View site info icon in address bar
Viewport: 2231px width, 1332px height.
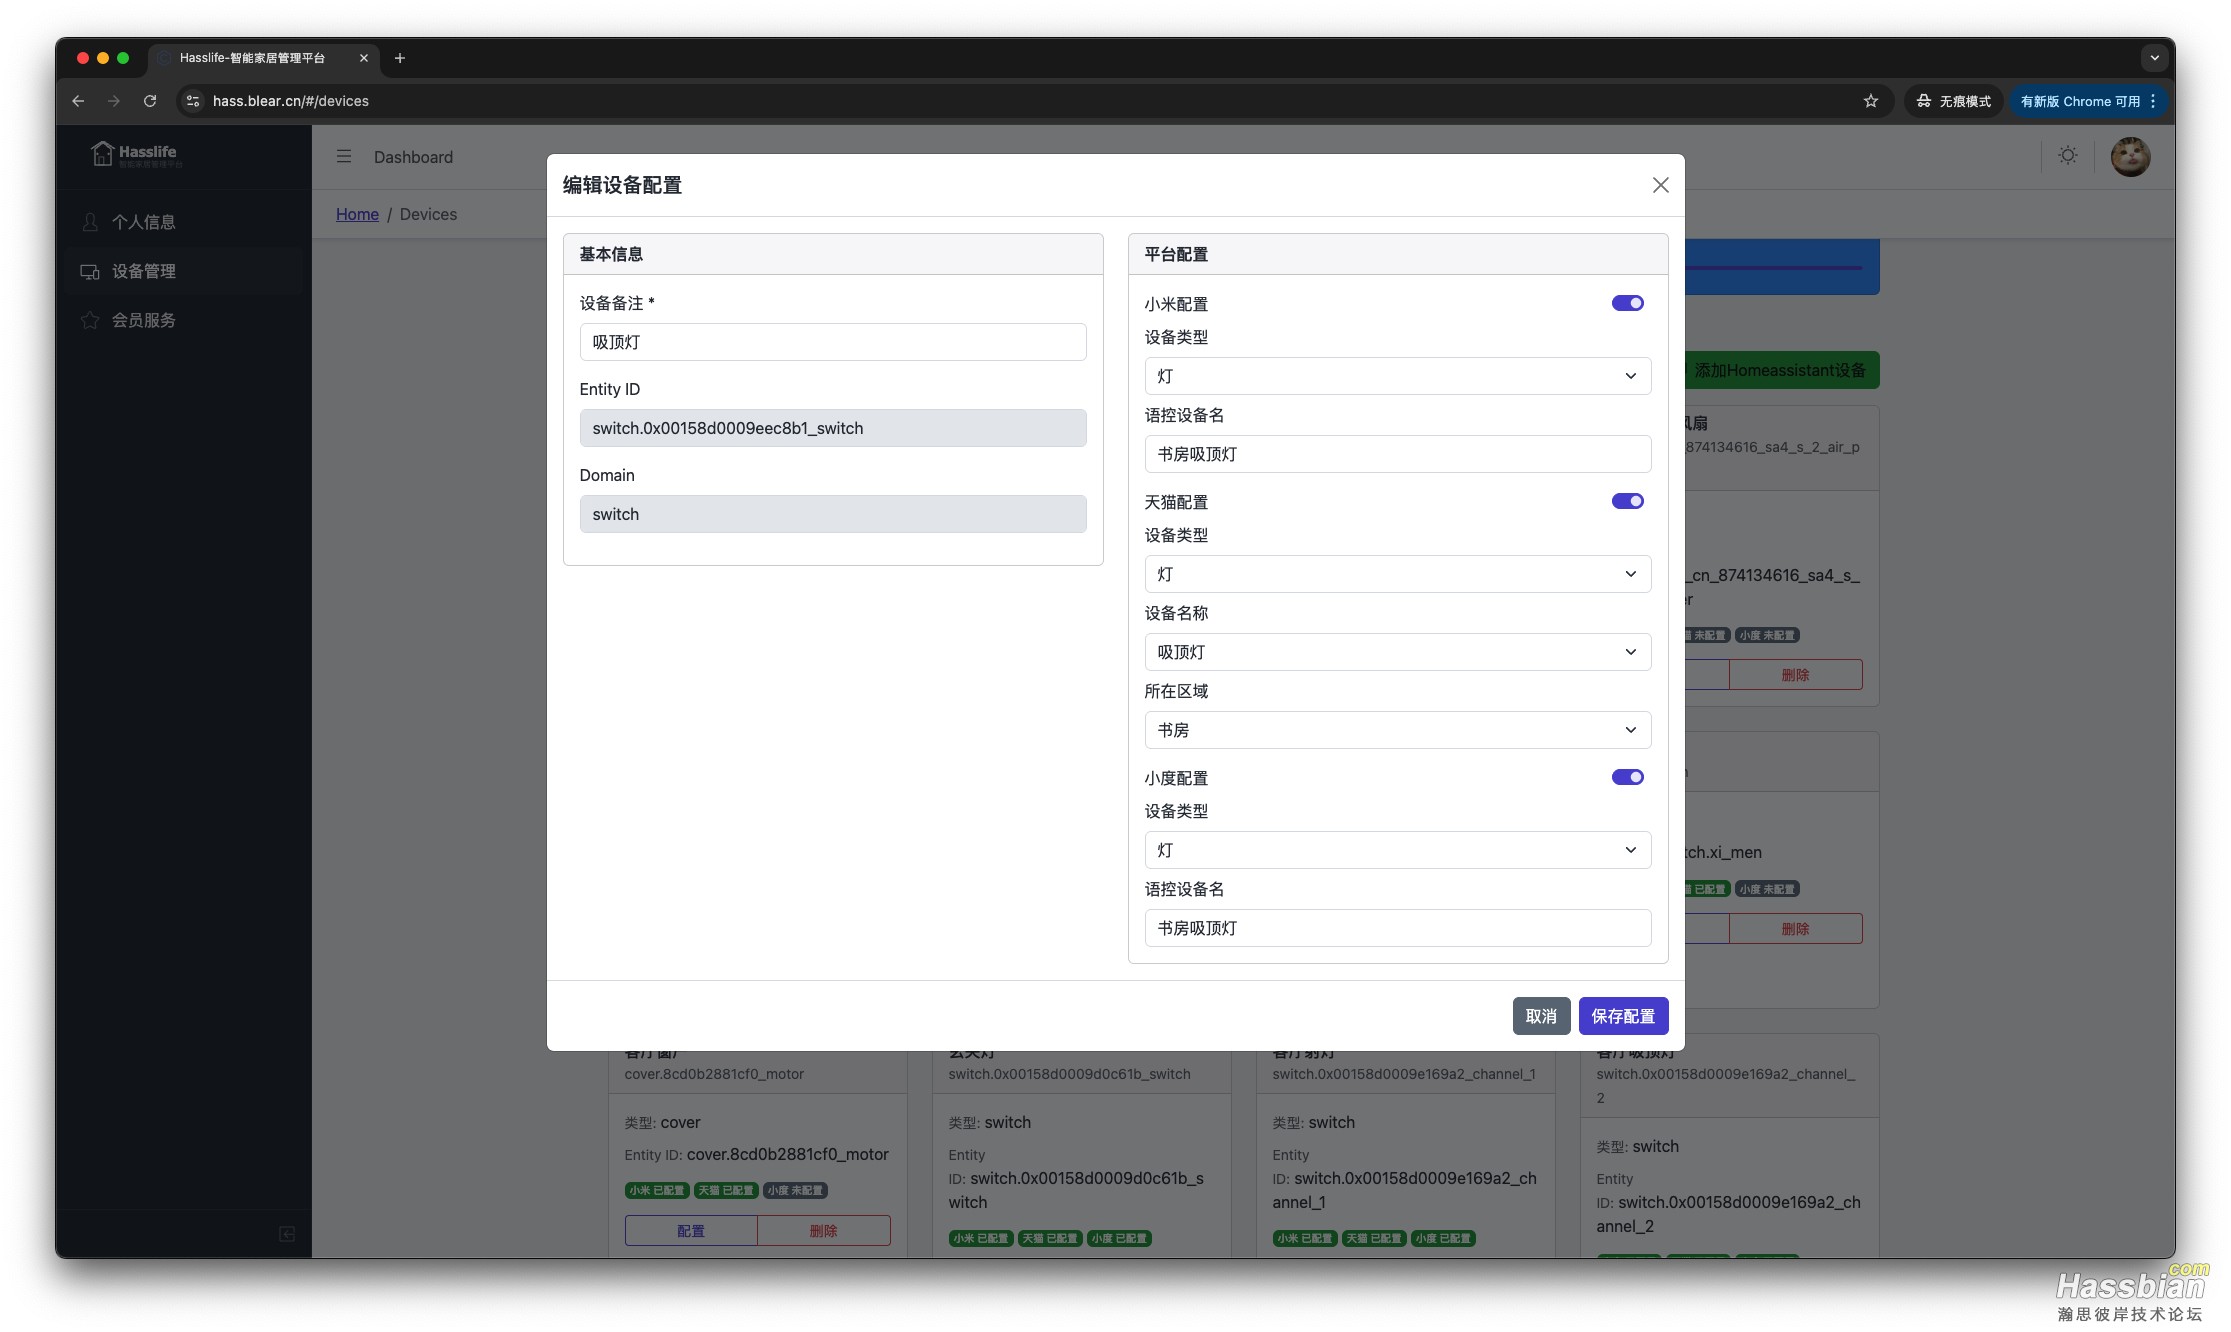[x=193, y=101]
